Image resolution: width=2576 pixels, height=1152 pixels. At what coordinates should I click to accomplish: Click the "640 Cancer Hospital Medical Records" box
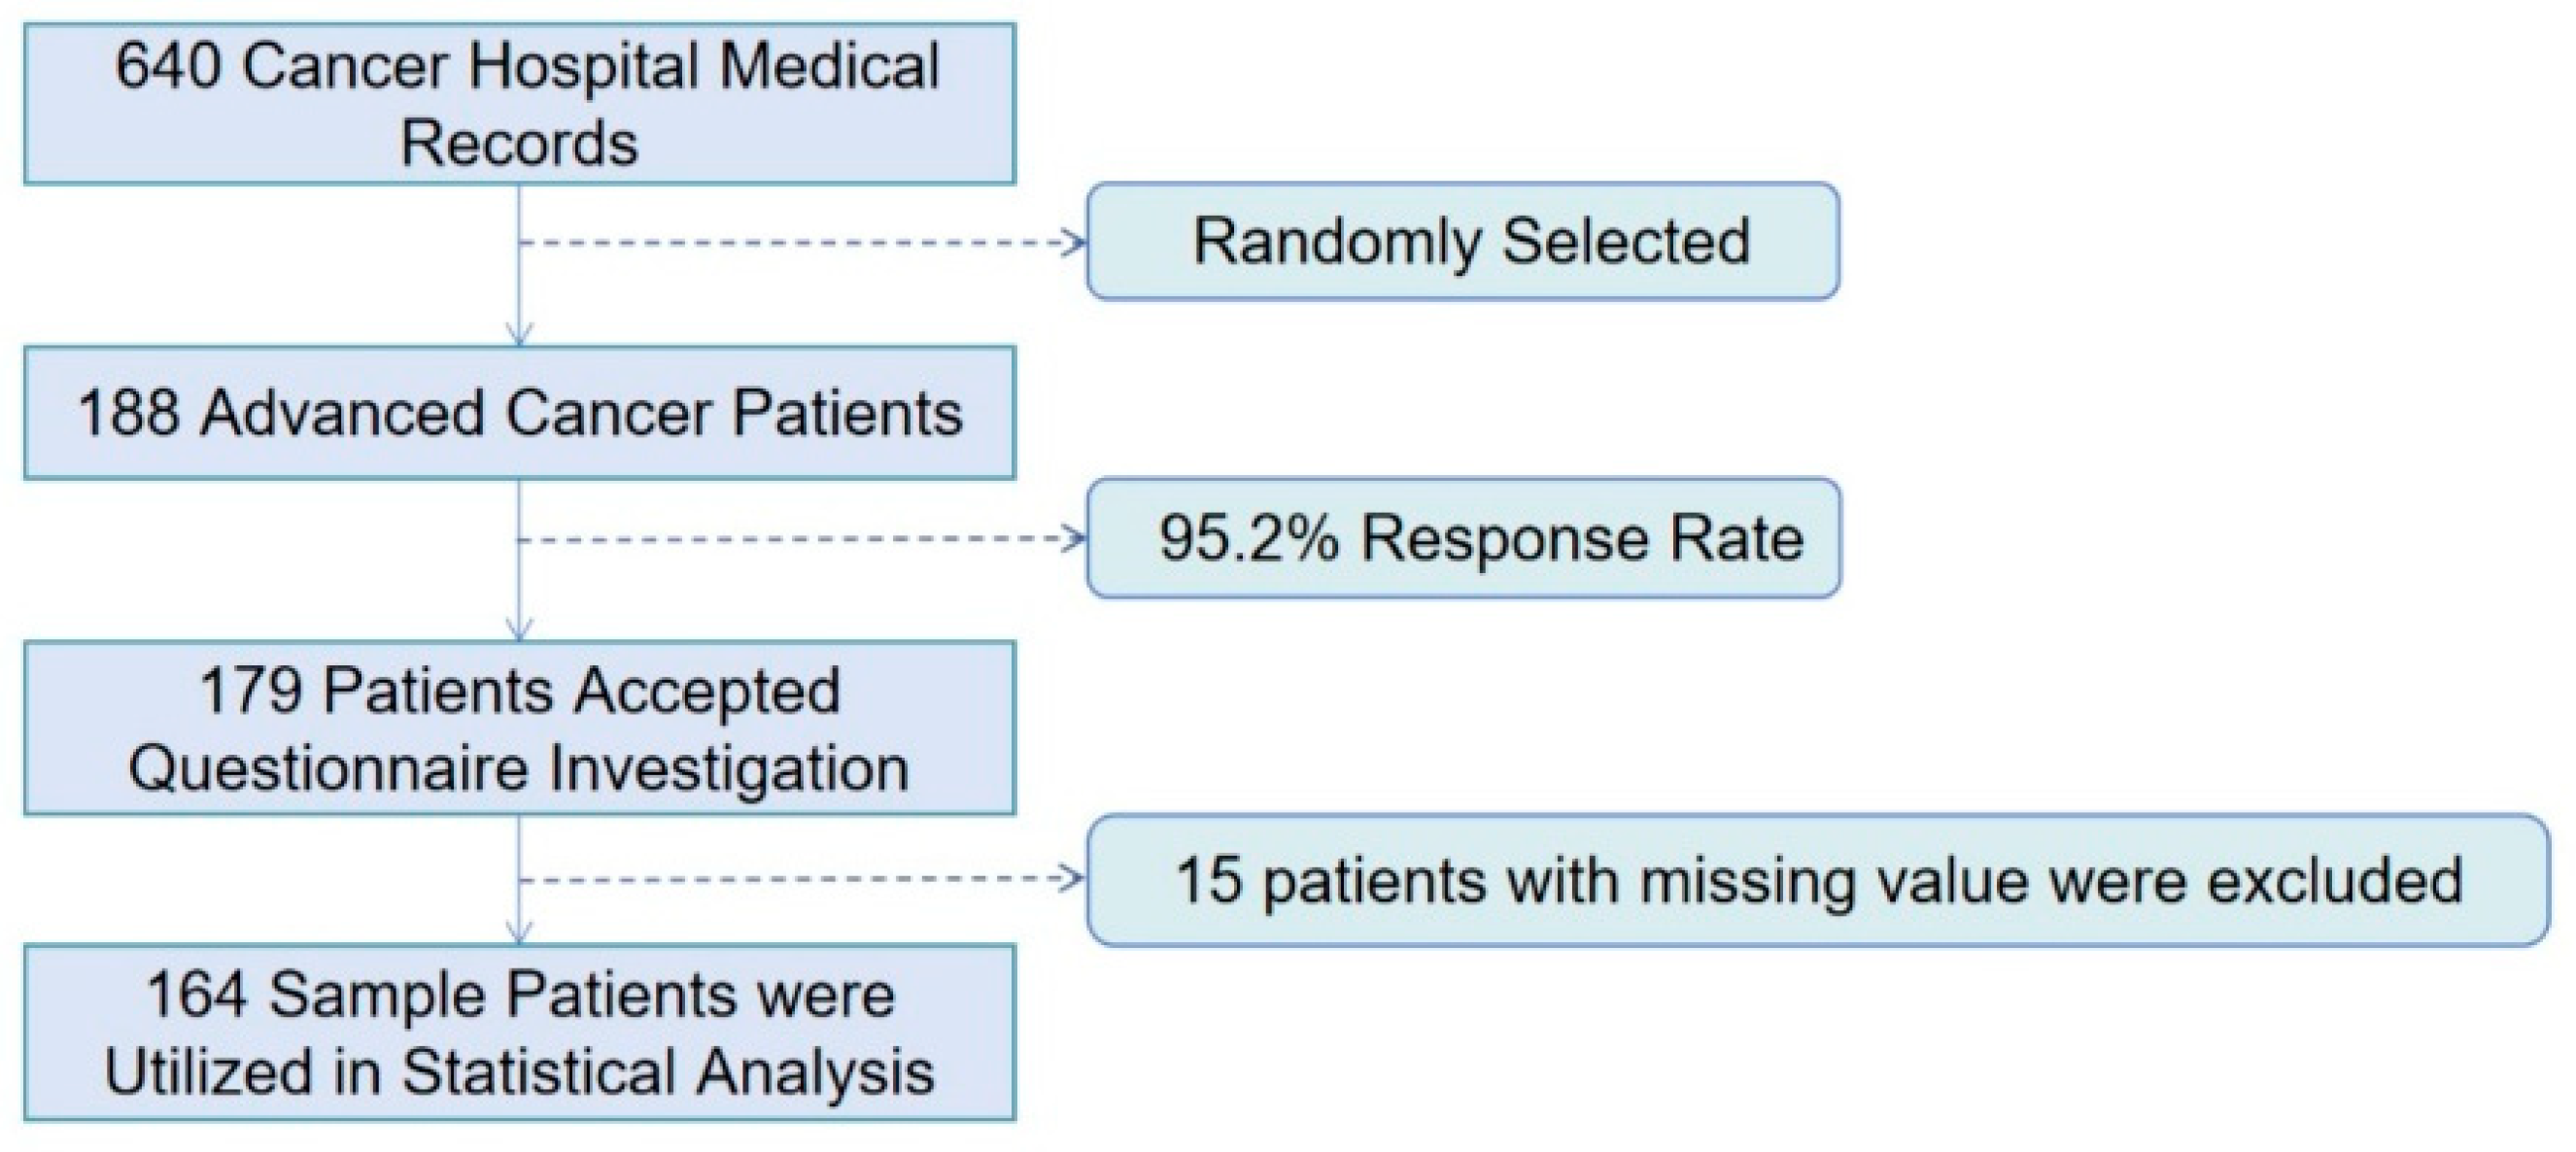519,104
